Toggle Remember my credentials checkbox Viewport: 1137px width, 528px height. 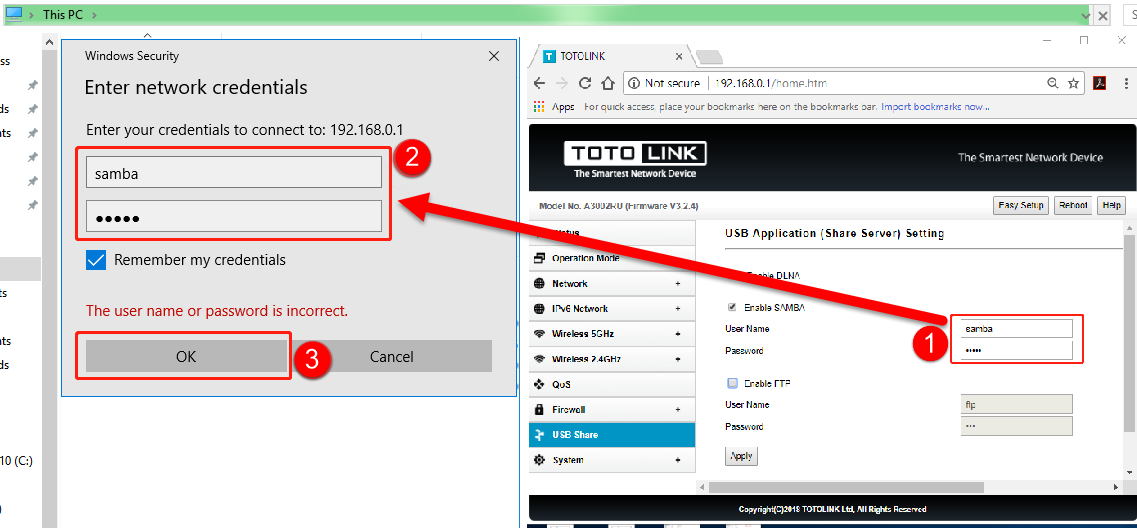[x=96, y=260]
